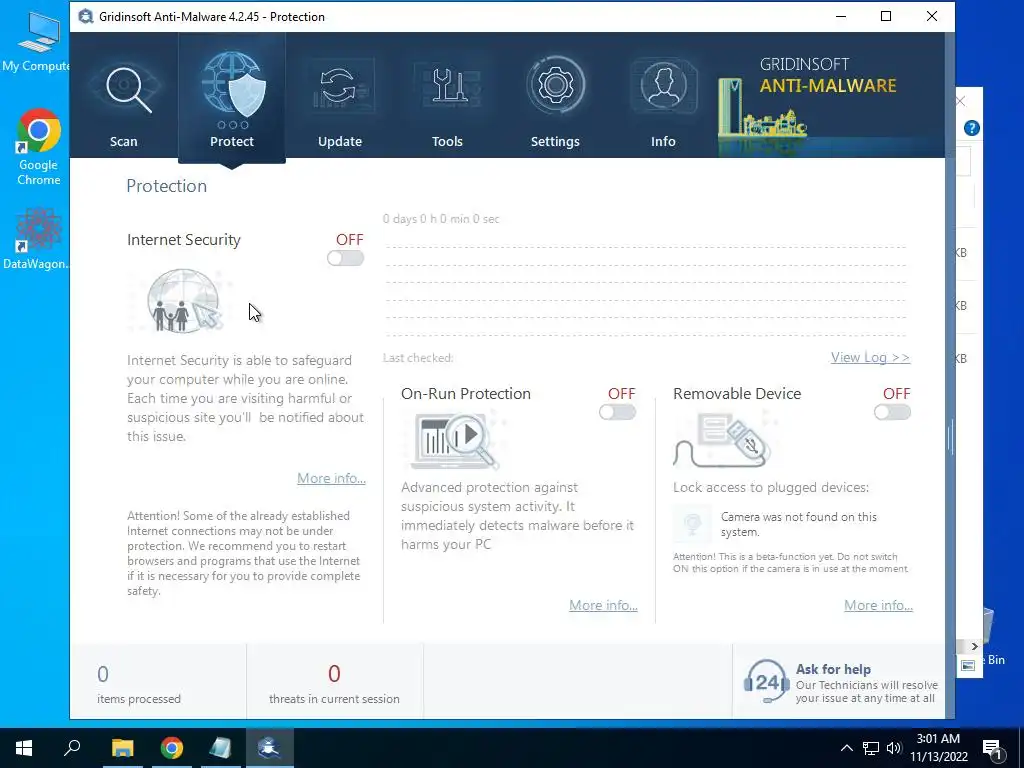Open the DataWagon desktop shortcut
Screen dimensions: 1024x768
tap(36, 238)
